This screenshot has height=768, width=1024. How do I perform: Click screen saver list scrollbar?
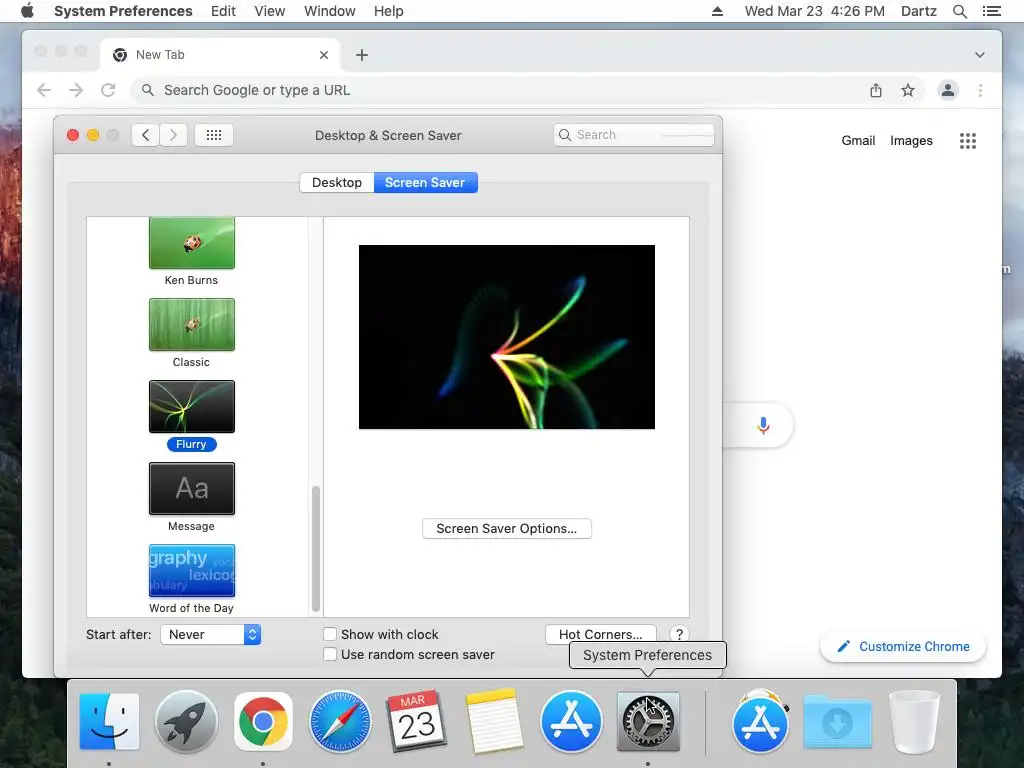[316, 549]
